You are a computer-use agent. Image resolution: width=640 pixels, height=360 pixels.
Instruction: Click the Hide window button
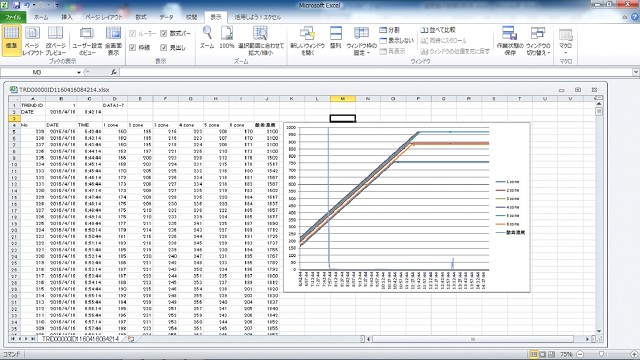tap(396, 40)
